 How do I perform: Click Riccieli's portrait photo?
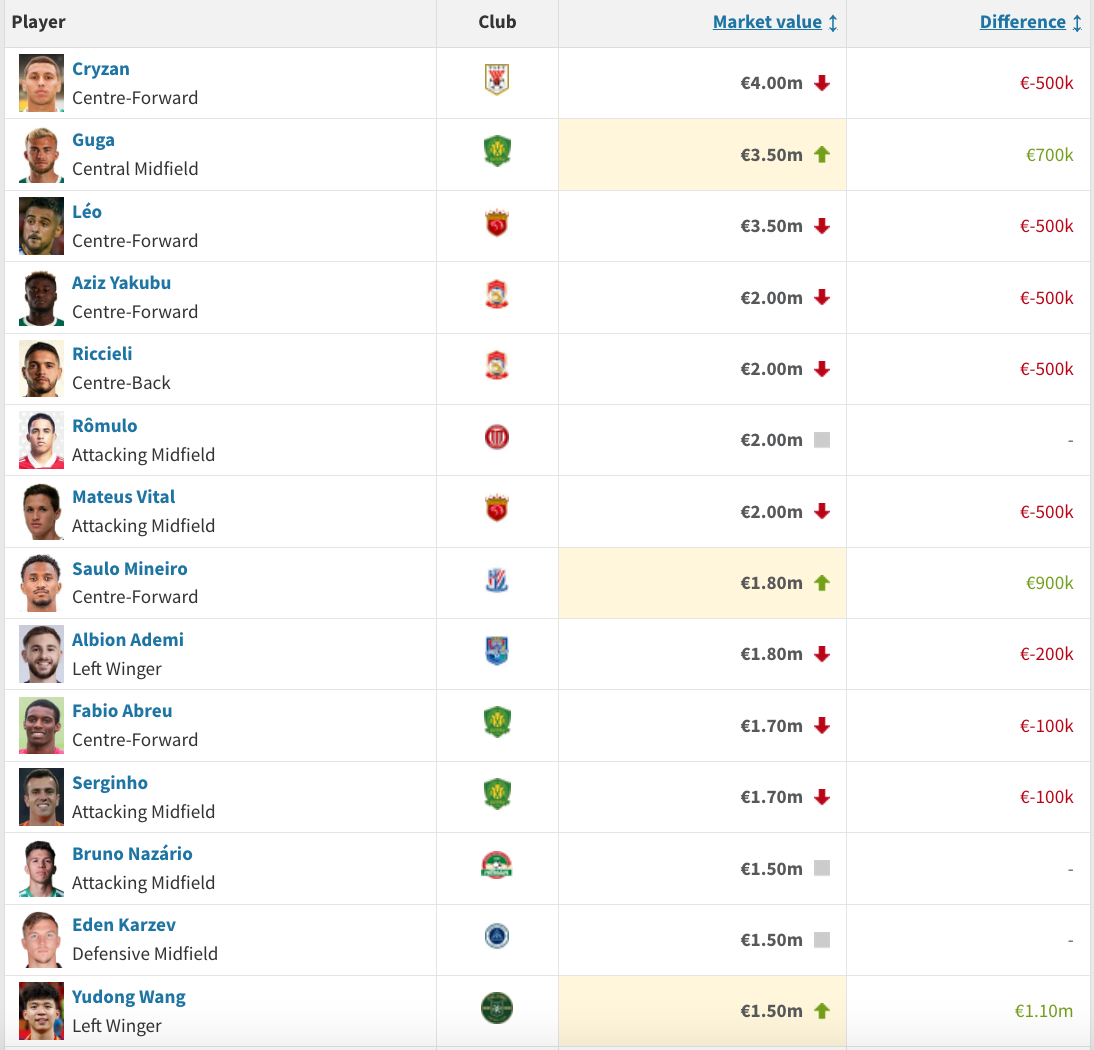(41, 368)
